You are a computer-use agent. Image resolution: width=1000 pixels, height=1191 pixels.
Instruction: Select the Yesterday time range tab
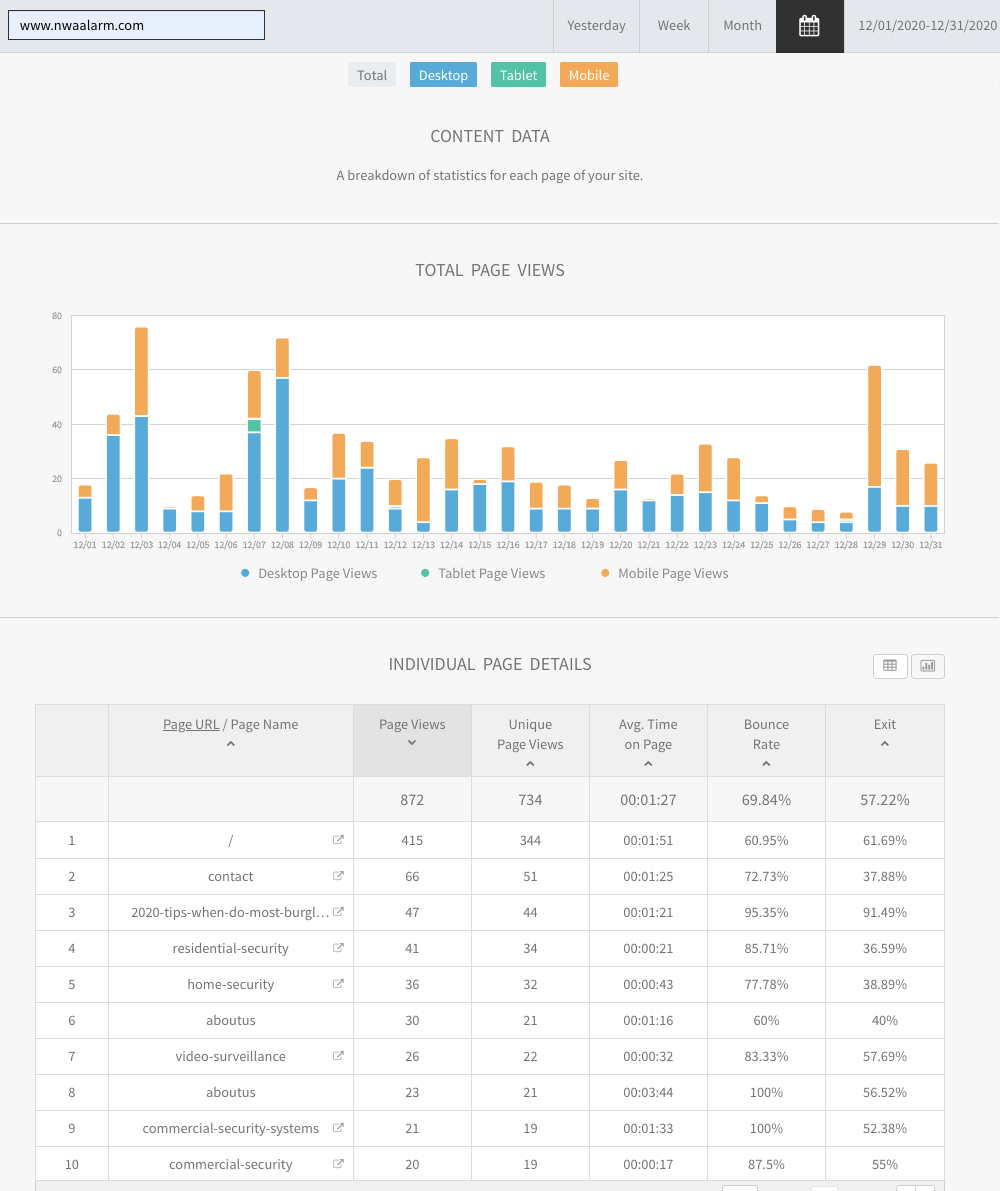pyautogui.click(x=596, y=26)
